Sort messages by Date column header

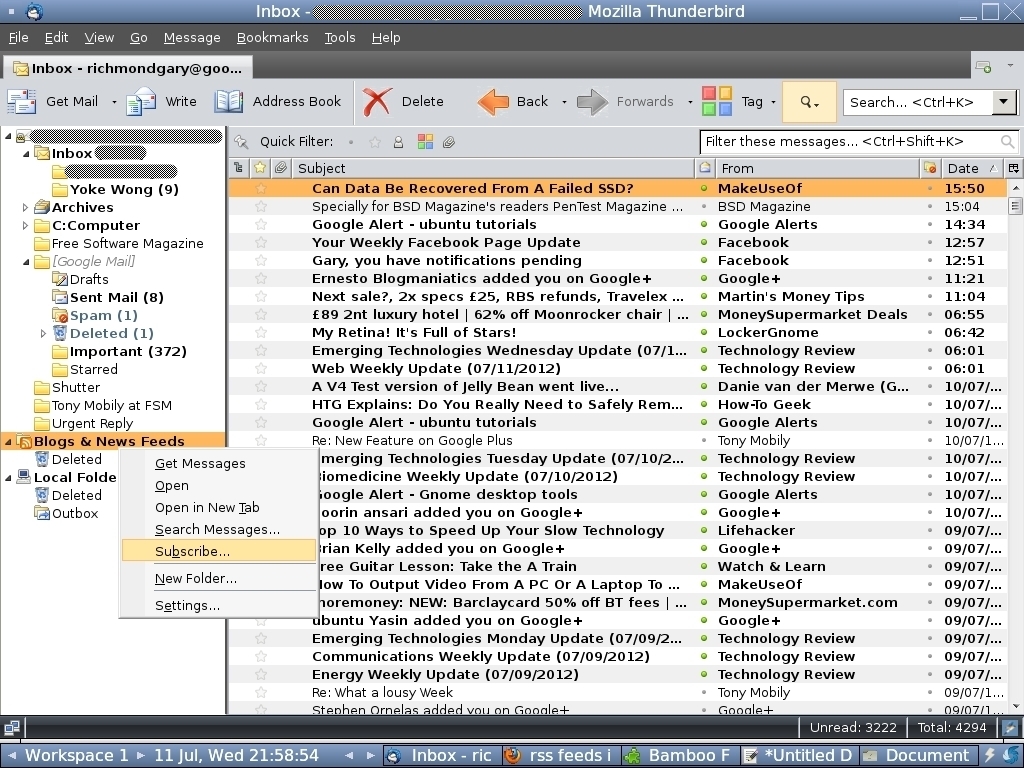970,168
